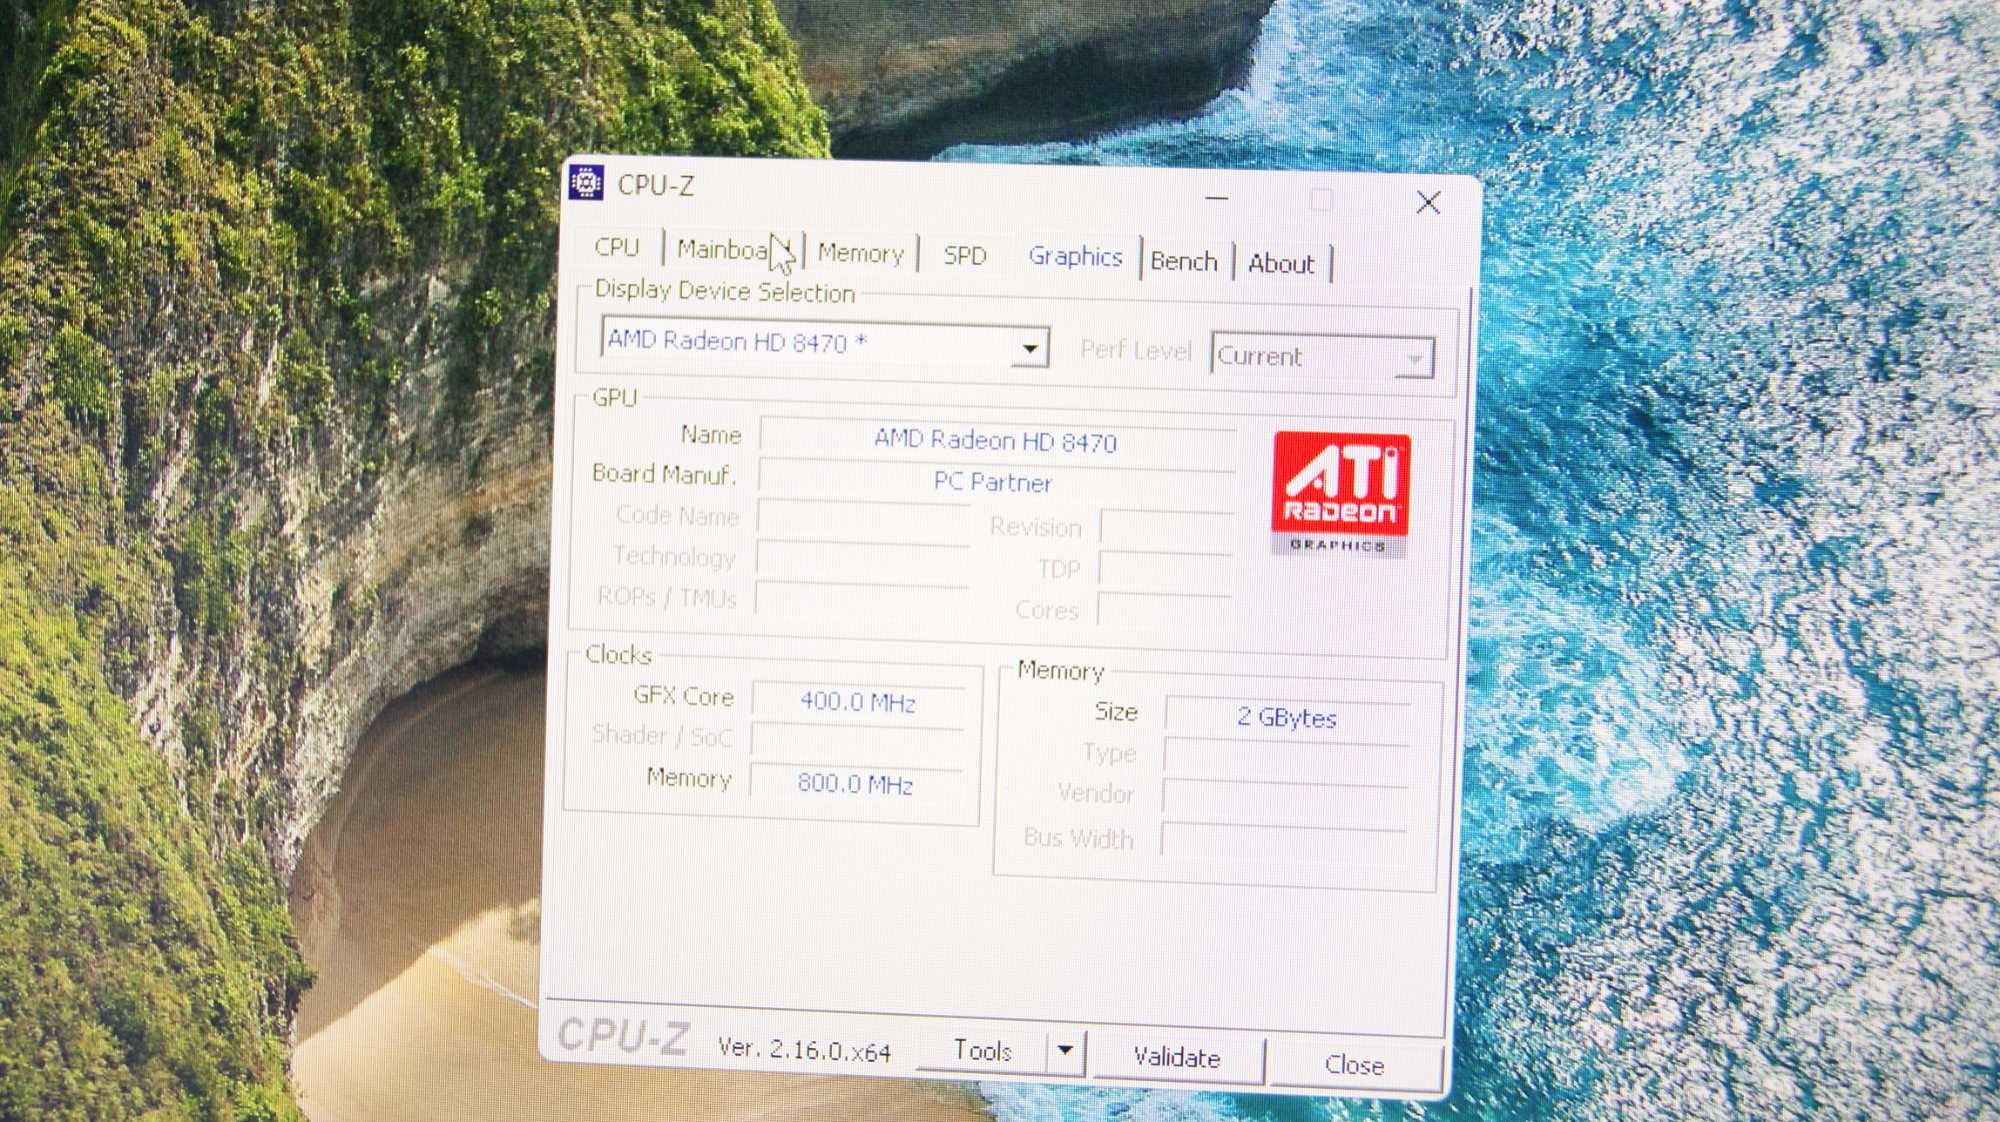
Task: Select the Memory tab
Action: [x=861, y=253]
